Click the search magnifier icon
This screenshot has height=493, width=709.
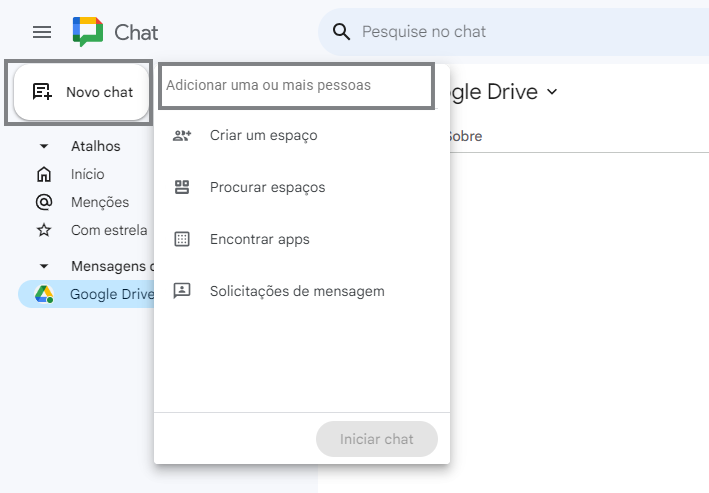pos(341,32)
